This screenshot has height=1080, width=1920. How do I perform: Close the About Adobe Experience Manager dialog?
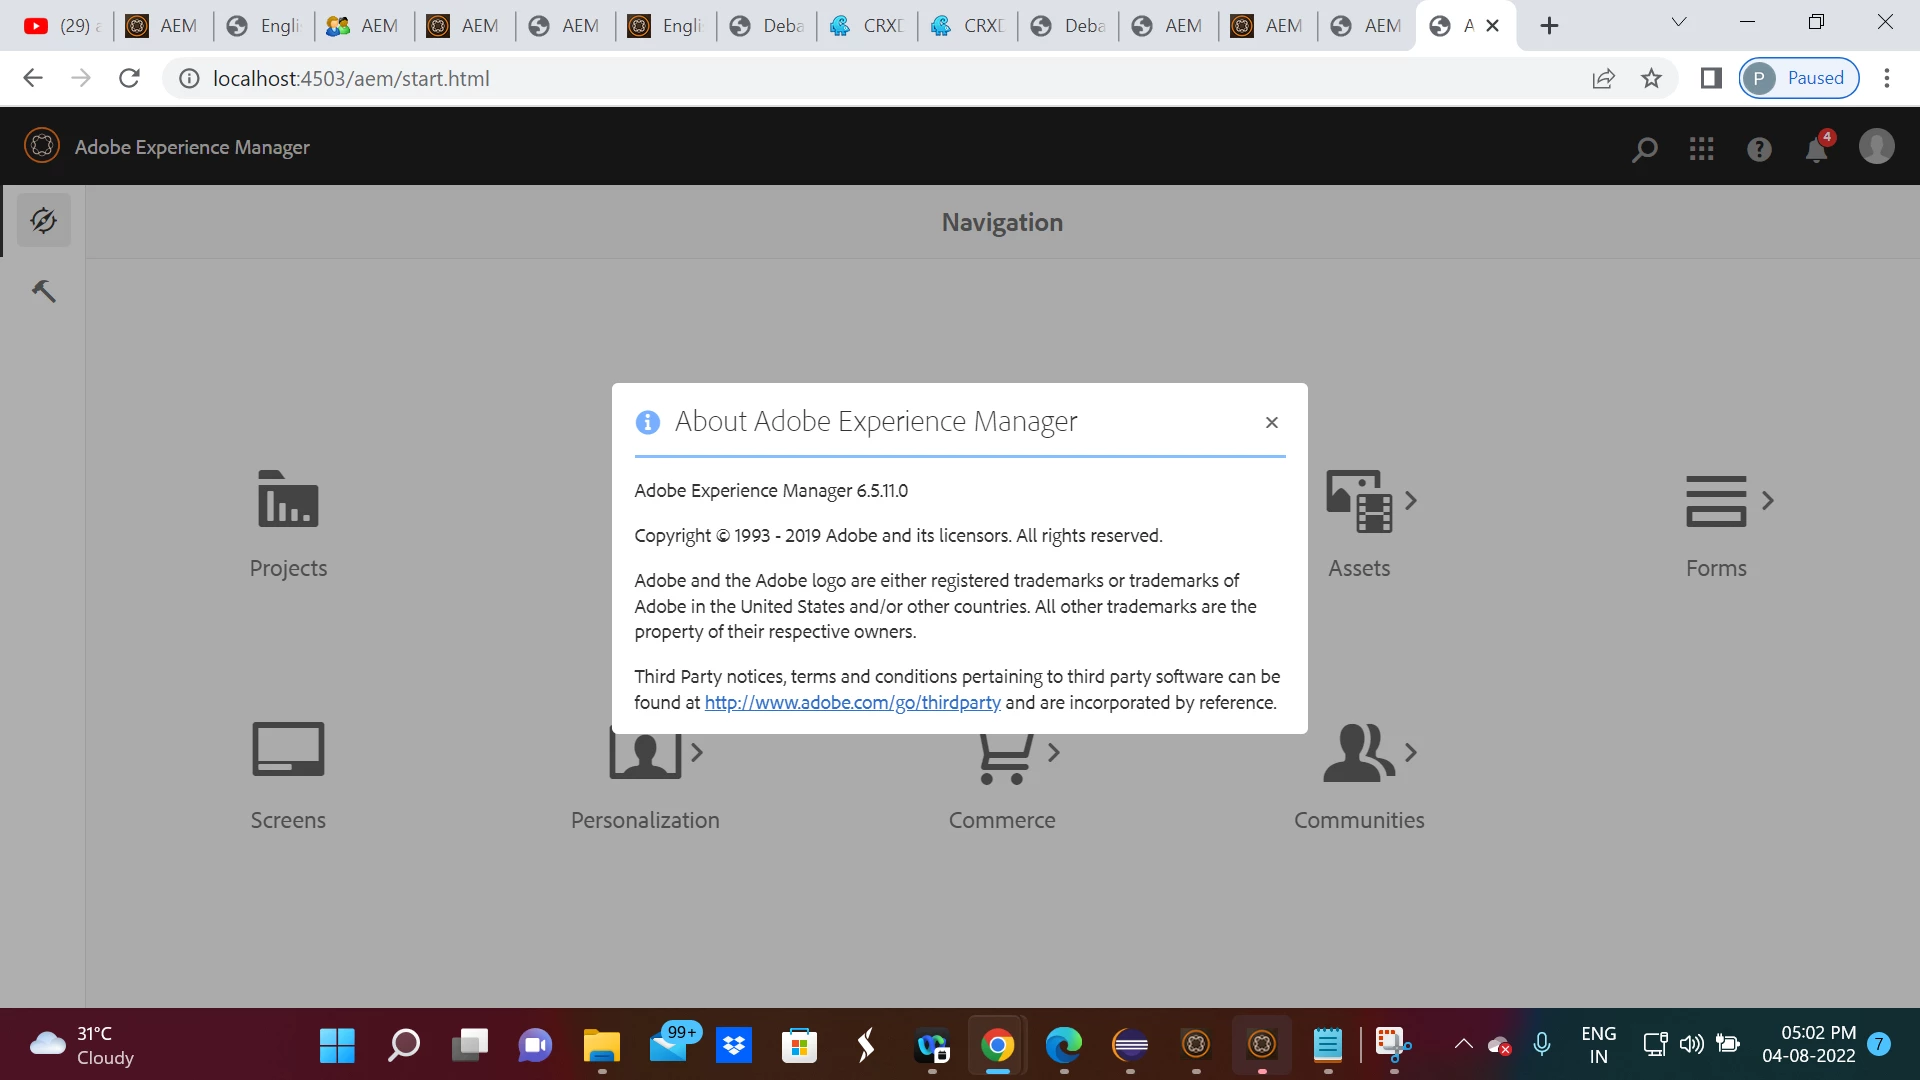click(x=1271, y=422)
